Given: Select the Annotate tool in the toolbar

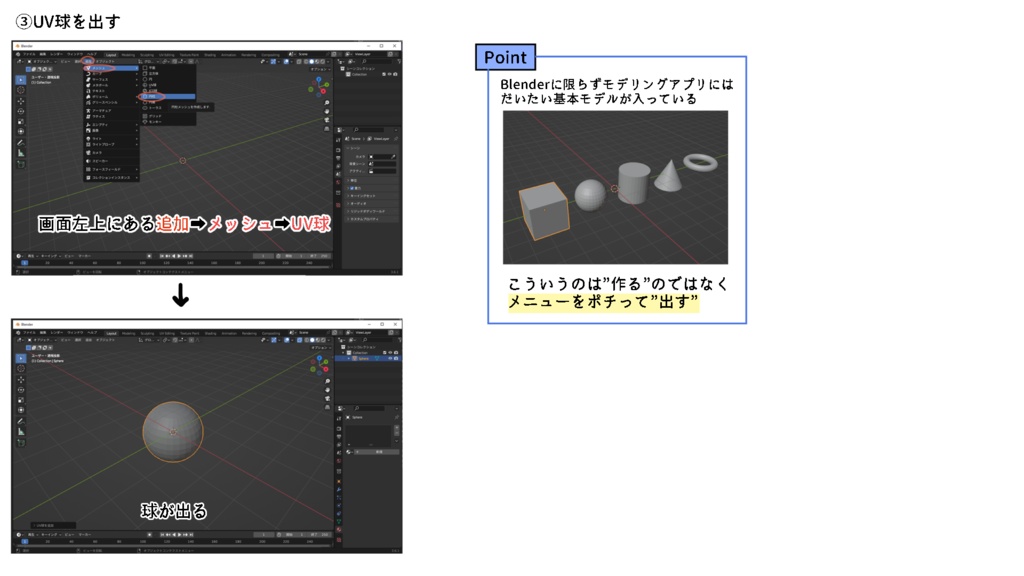Looking at the screenshot, I should point(21,419).
